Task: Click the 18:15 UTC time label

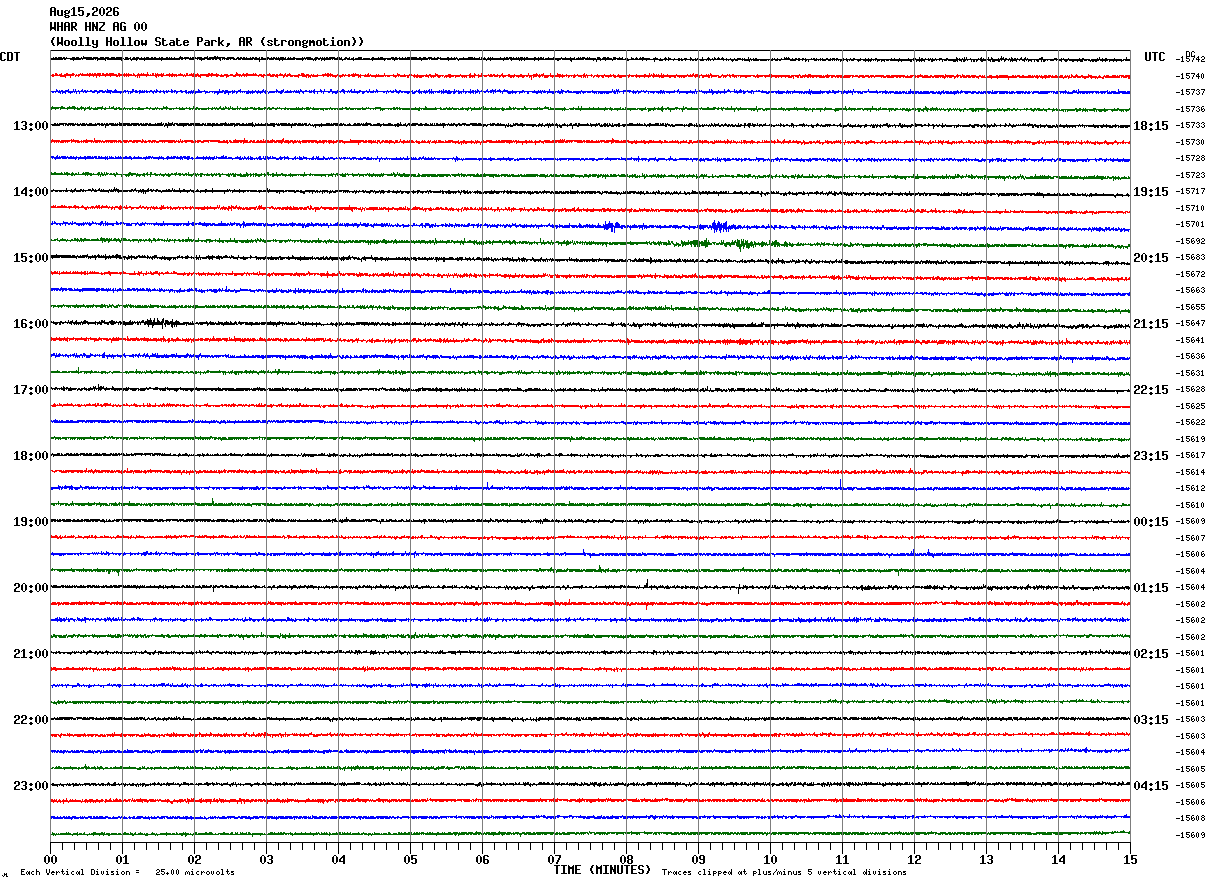Action: pyautogui.click(x=1150, y=126)
